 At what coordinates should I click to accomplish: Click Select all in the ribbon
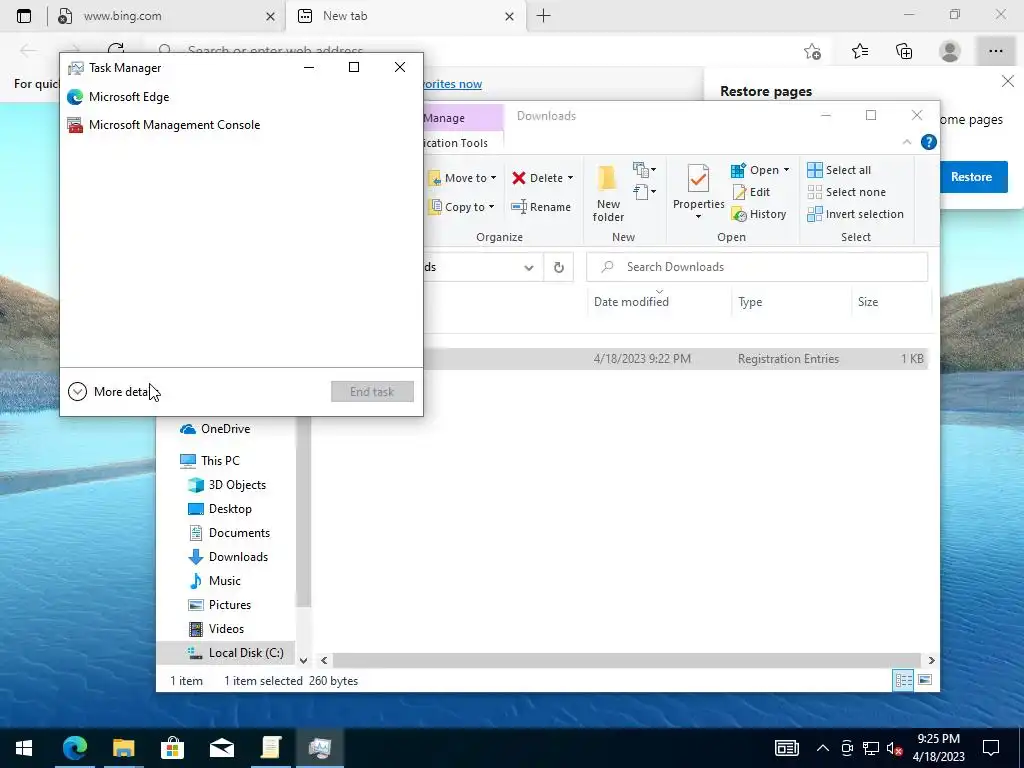[x=839, y=170]
